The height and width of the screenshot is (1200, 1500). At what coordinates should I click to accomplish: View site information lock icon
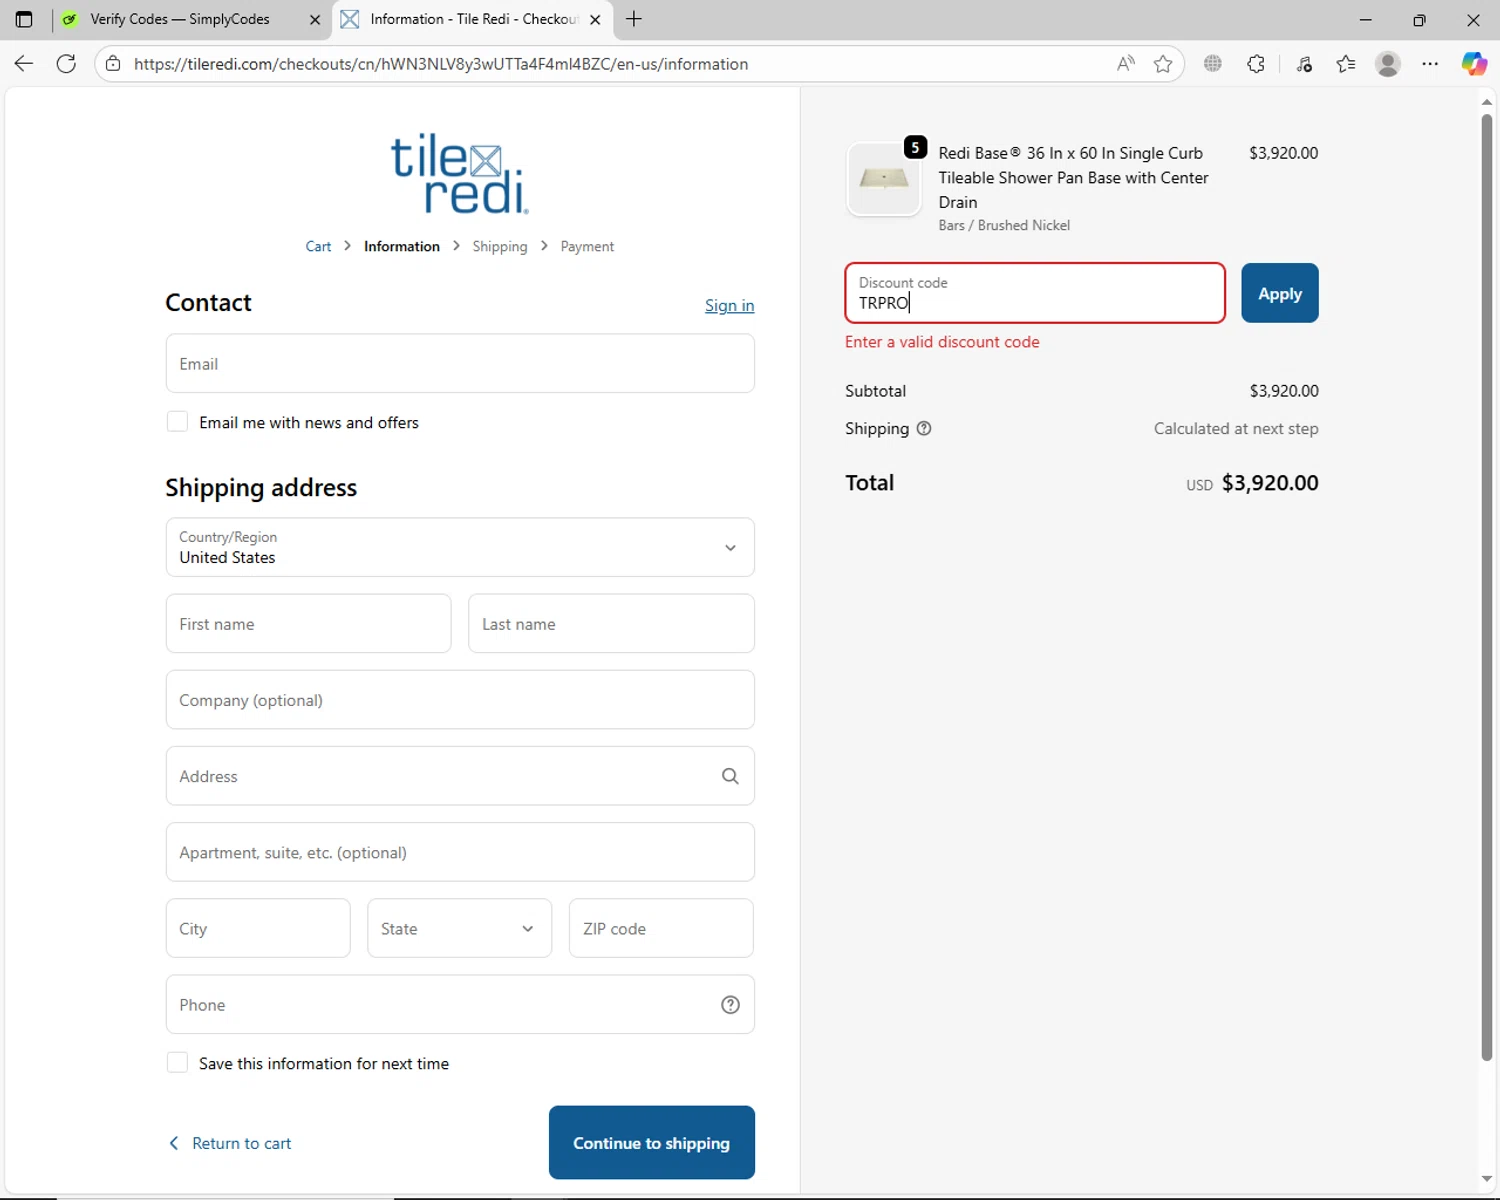tap(113, 64)
